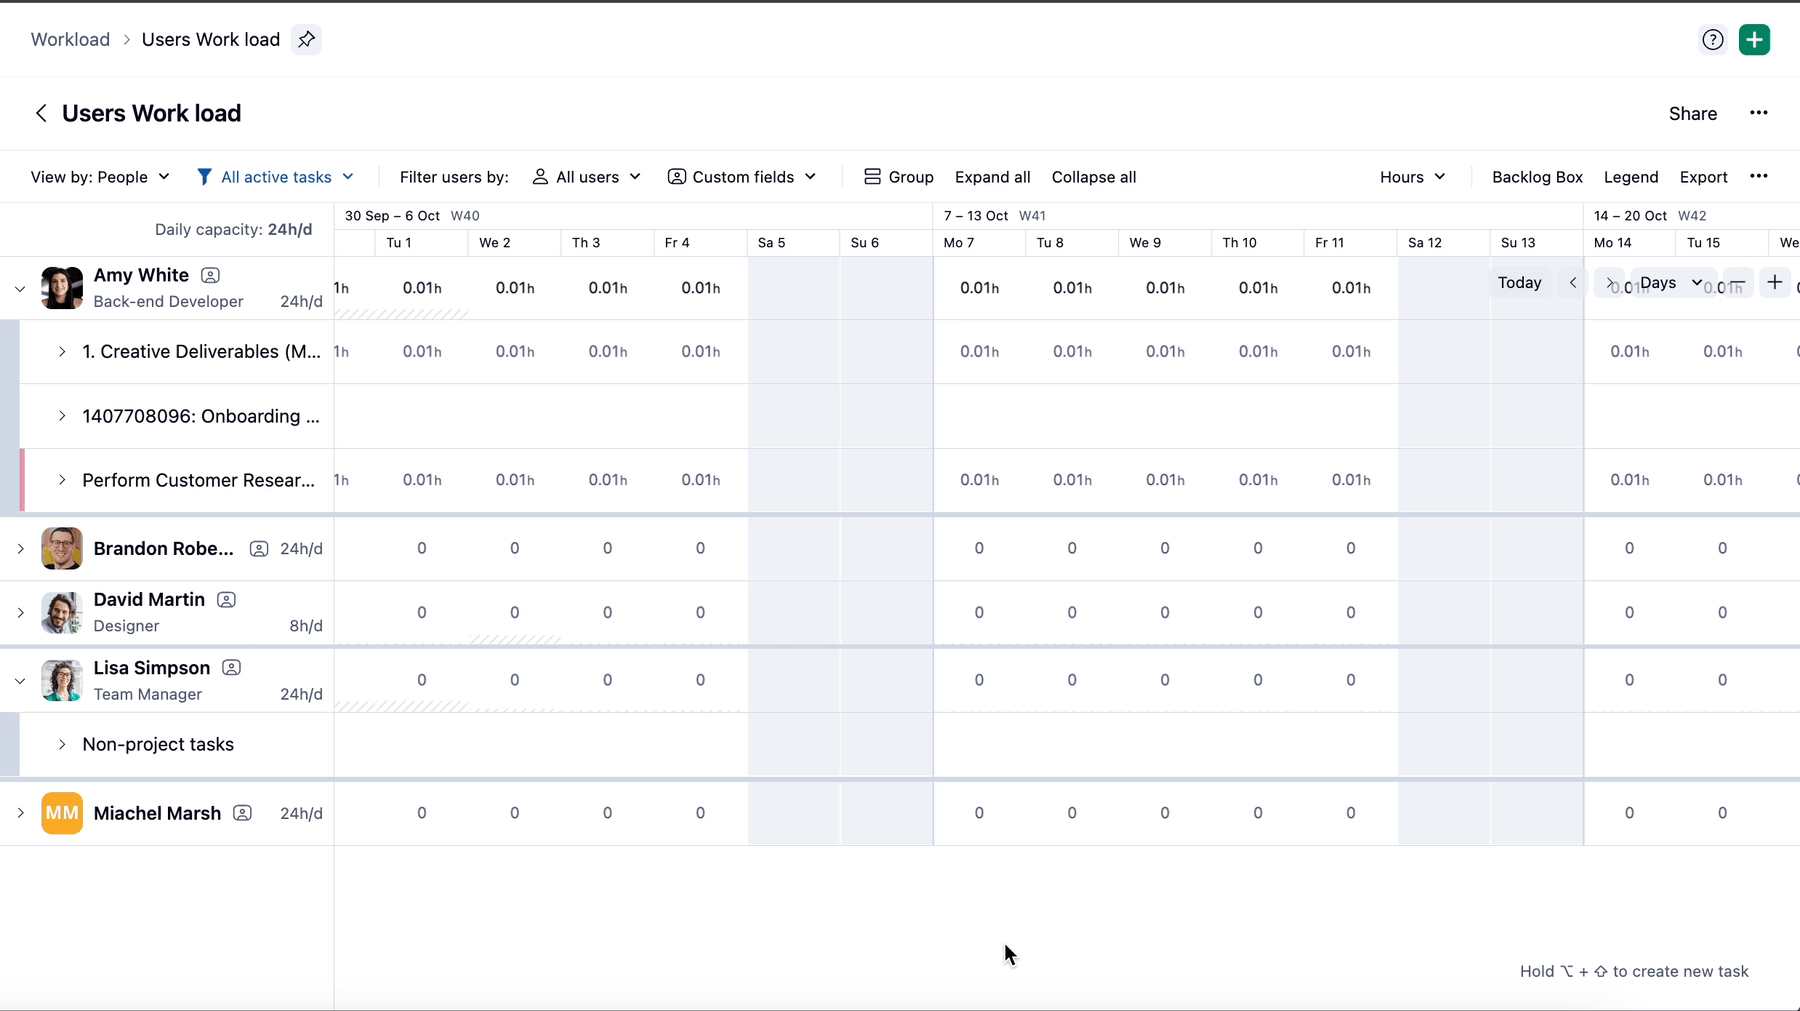Open the header three-dots options menu
Screen dimensions: 1800x1011
point(1759,113)
